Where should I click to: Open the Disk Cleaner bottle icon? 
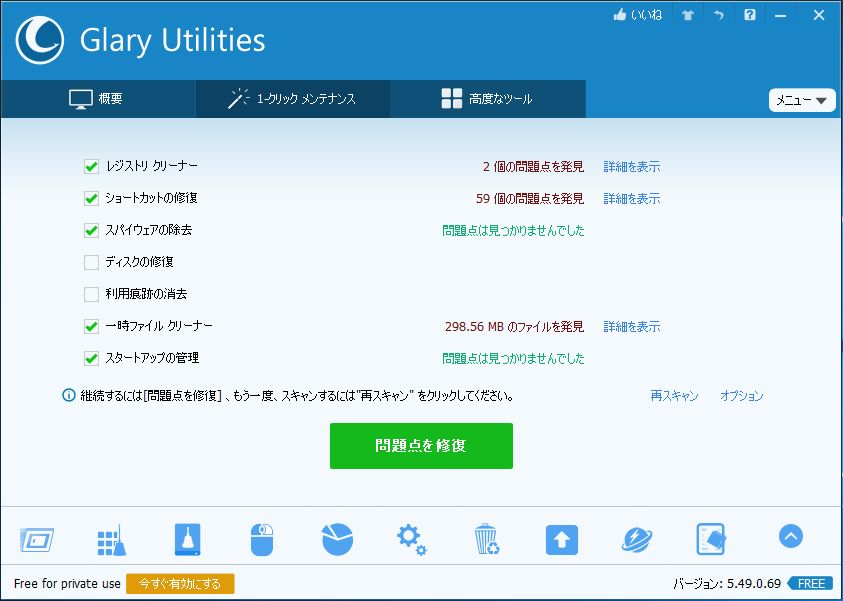187,537
